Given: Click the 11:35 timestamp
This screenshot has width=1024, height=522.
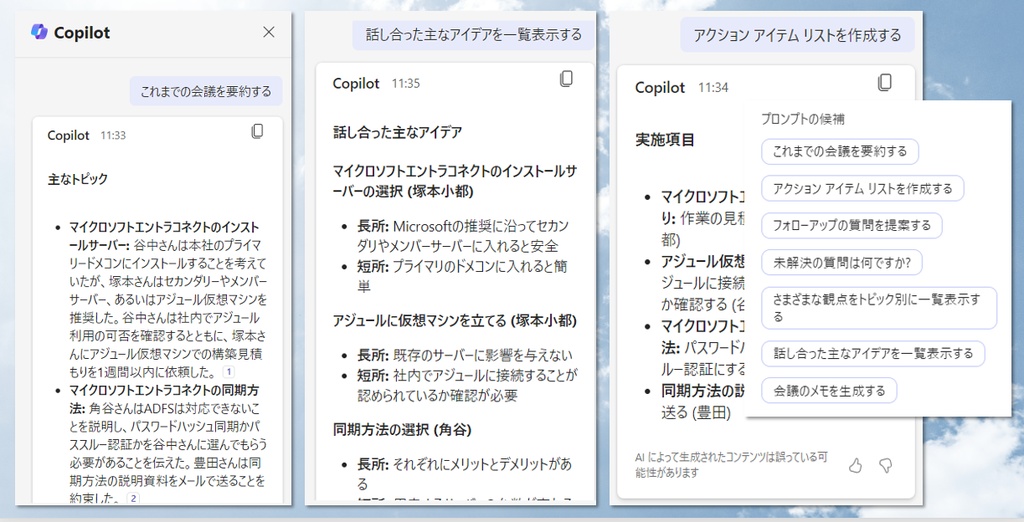Looking at the screenshot, I should point(406,84).
